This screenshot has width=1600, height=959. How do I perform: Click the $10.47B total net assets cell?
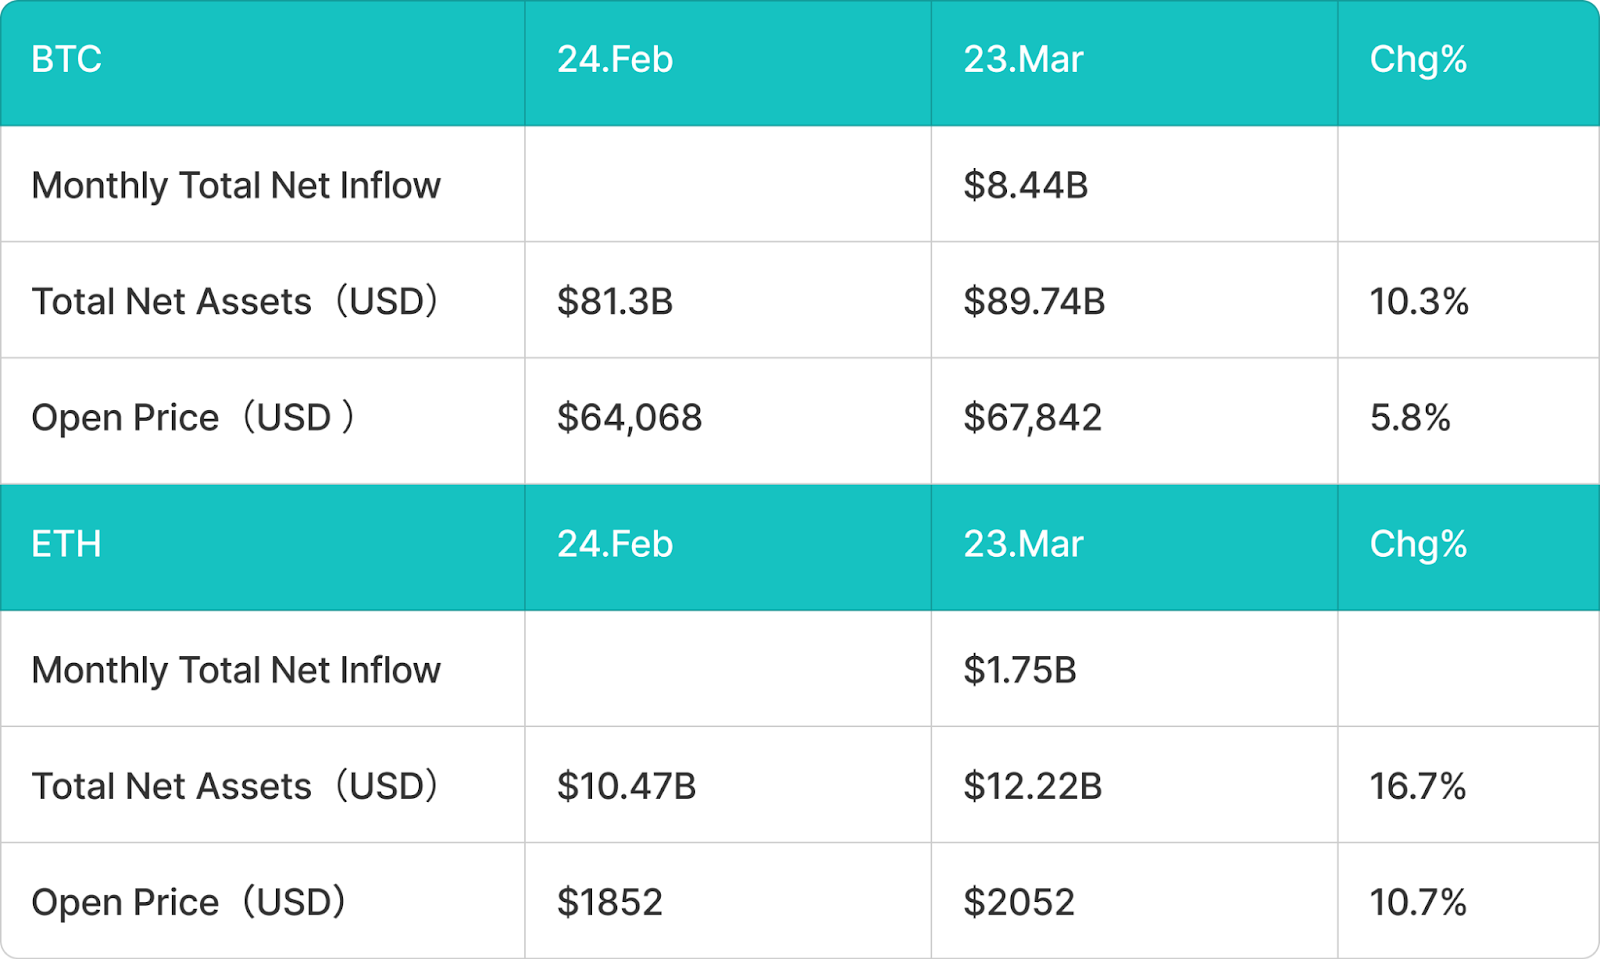coord(626,787)
